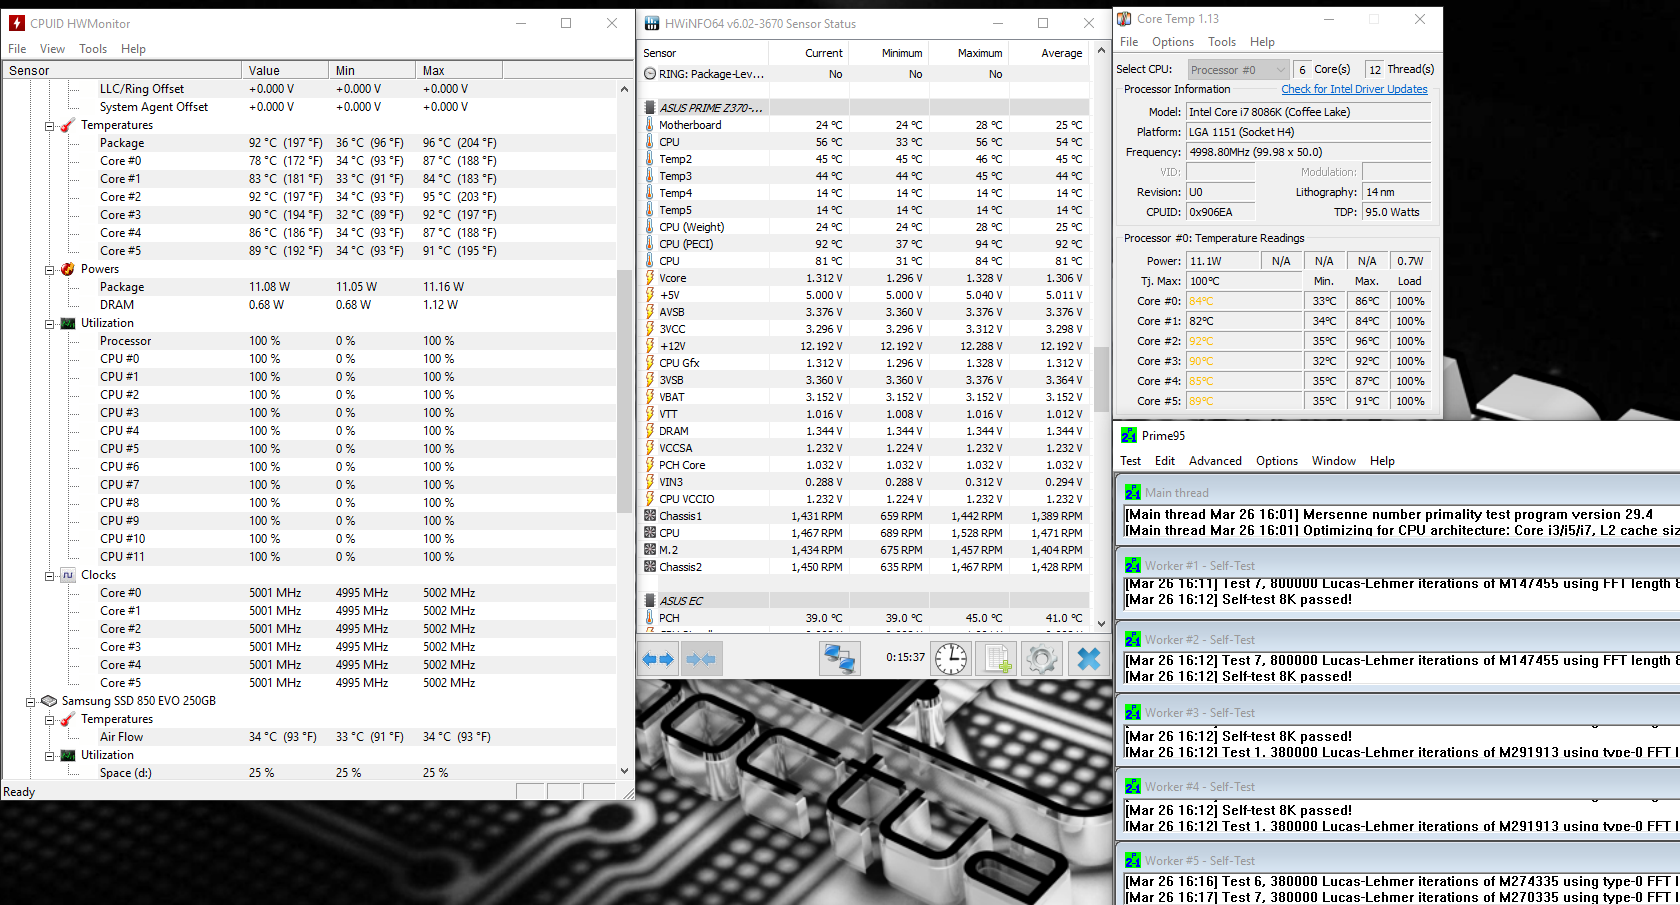
Task: Click HWiNFO Vcore voltage bolt icon
Action: 650,278
